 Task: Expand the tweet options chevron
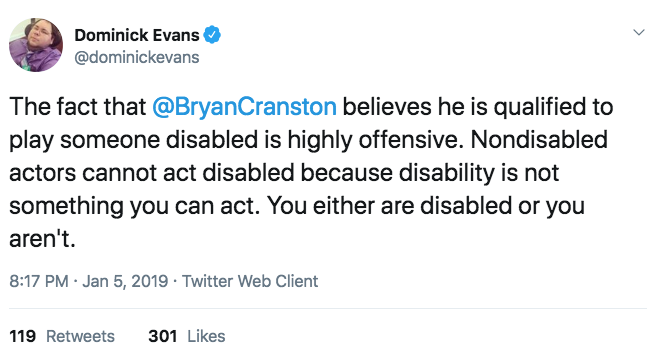pyautogui.click(x=639, y=33)
